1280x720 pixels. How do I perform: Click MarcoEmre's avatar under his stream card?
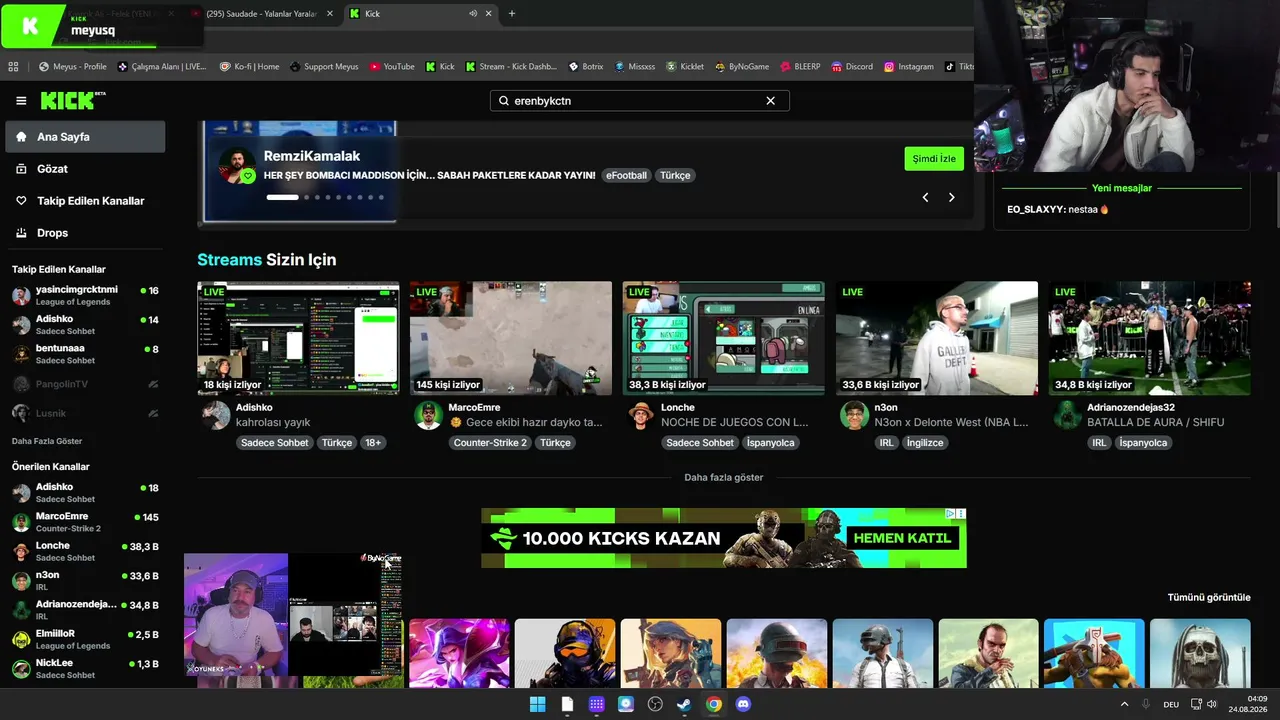click(x=428, y=415)
